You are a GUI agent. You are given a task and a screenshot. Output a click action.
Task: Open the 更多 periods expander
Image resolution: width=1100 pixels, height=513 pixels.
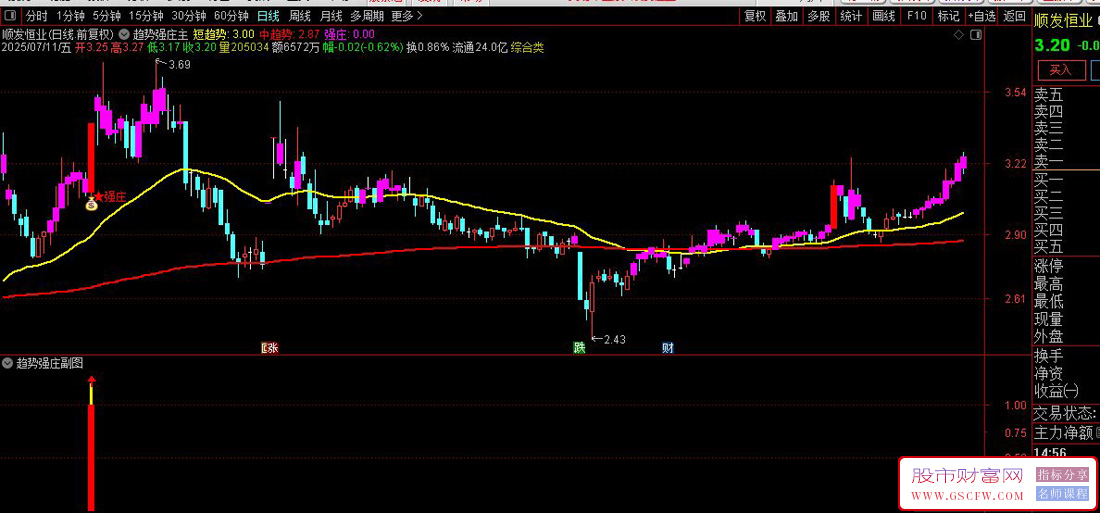point(408,15)
